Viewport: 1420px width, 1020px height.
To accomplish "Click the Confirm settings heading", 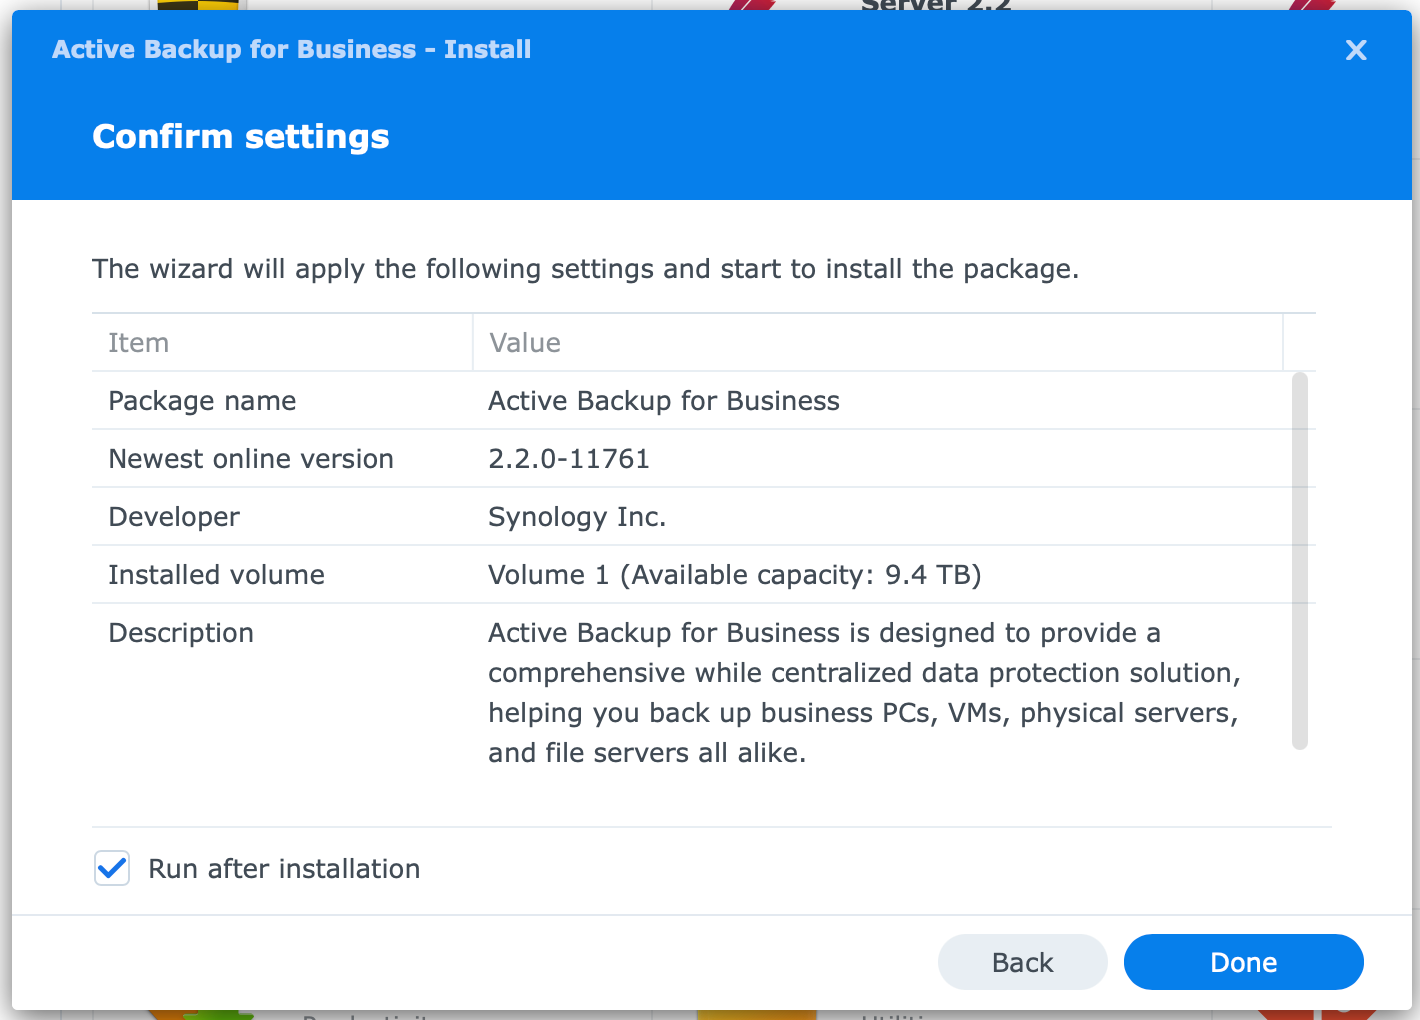I will pos(241,137).
